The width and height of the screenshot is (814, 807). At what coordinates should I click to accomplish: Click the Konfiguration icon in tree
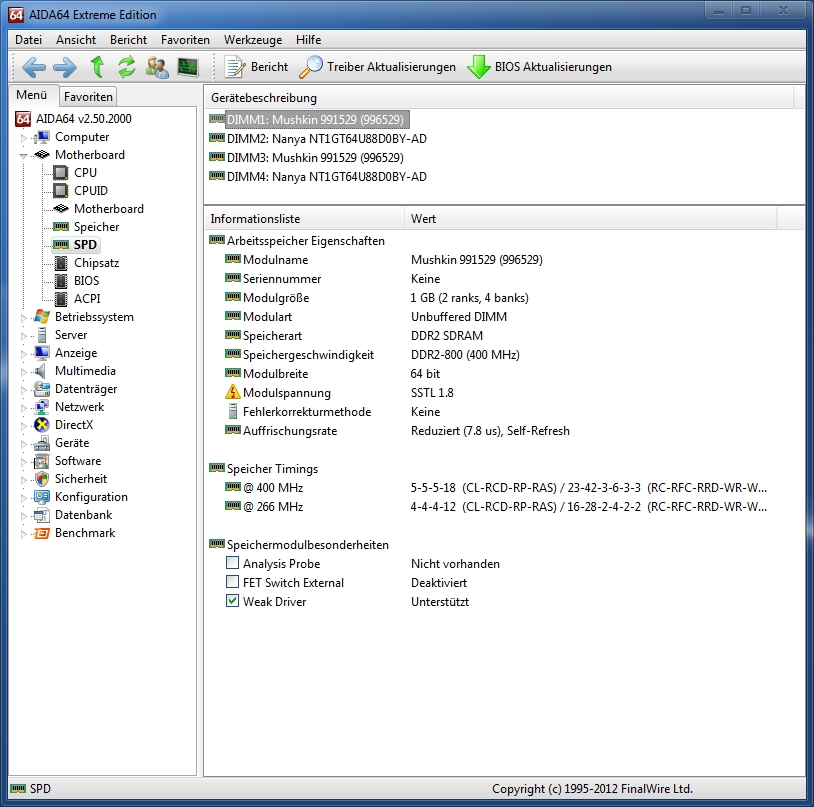coord(42,497)
